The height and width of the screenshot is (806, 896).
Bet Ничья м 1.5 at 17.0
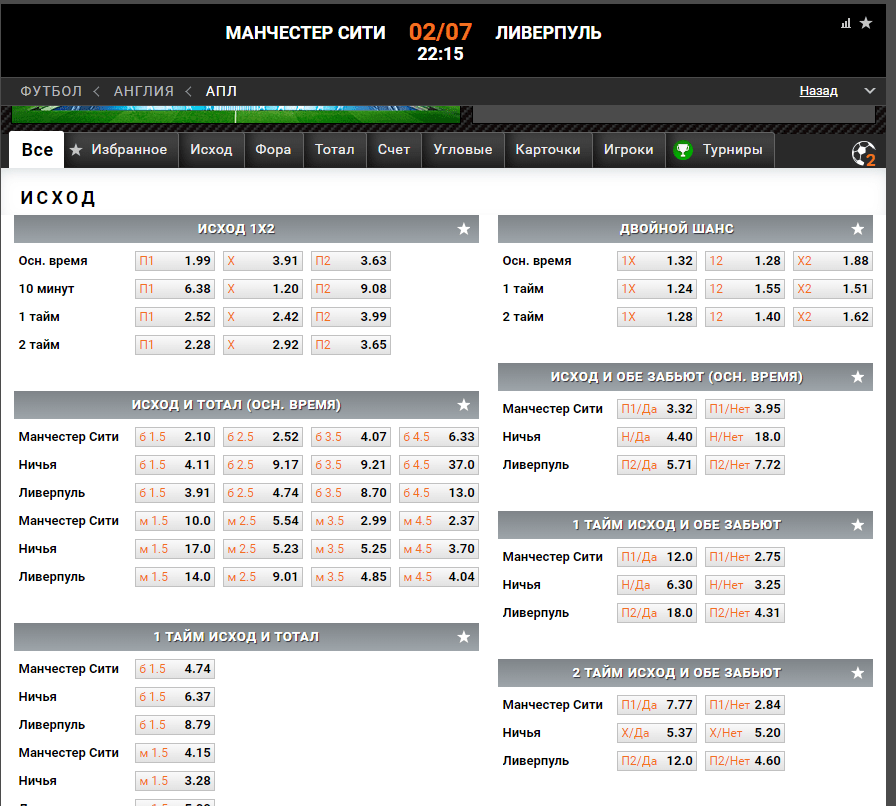(x=175, y=549)
